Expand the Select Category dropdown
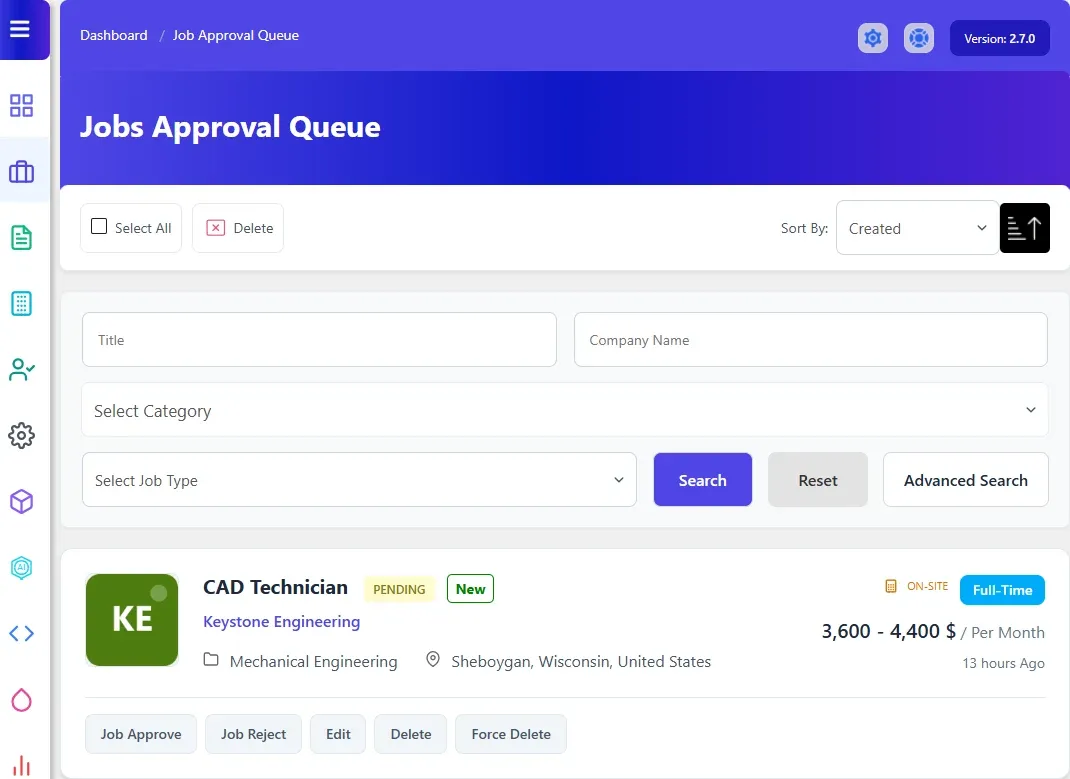 (x=564, y=410)
